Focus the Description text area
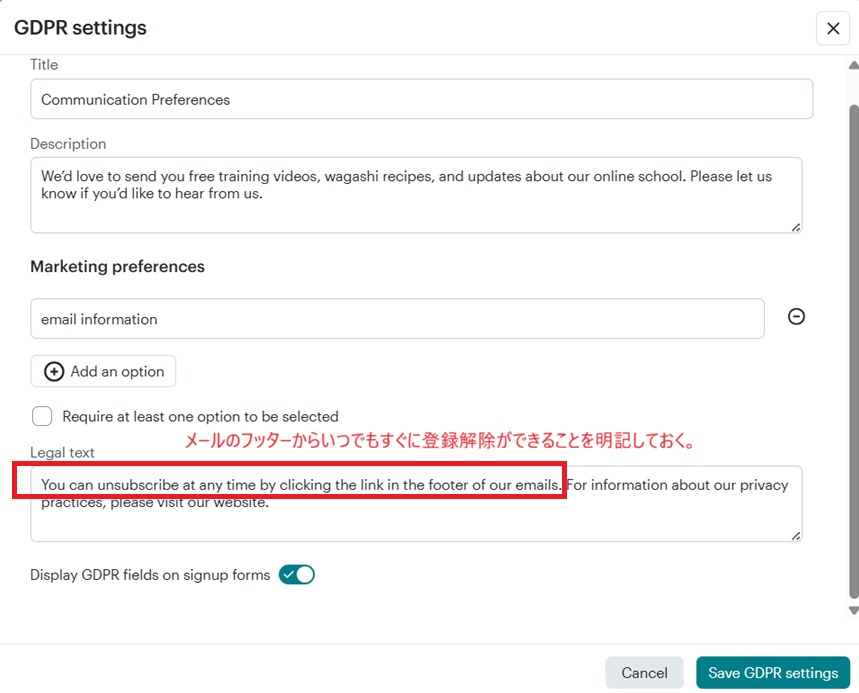Screen dimensions: 859x693 point(415,195)
